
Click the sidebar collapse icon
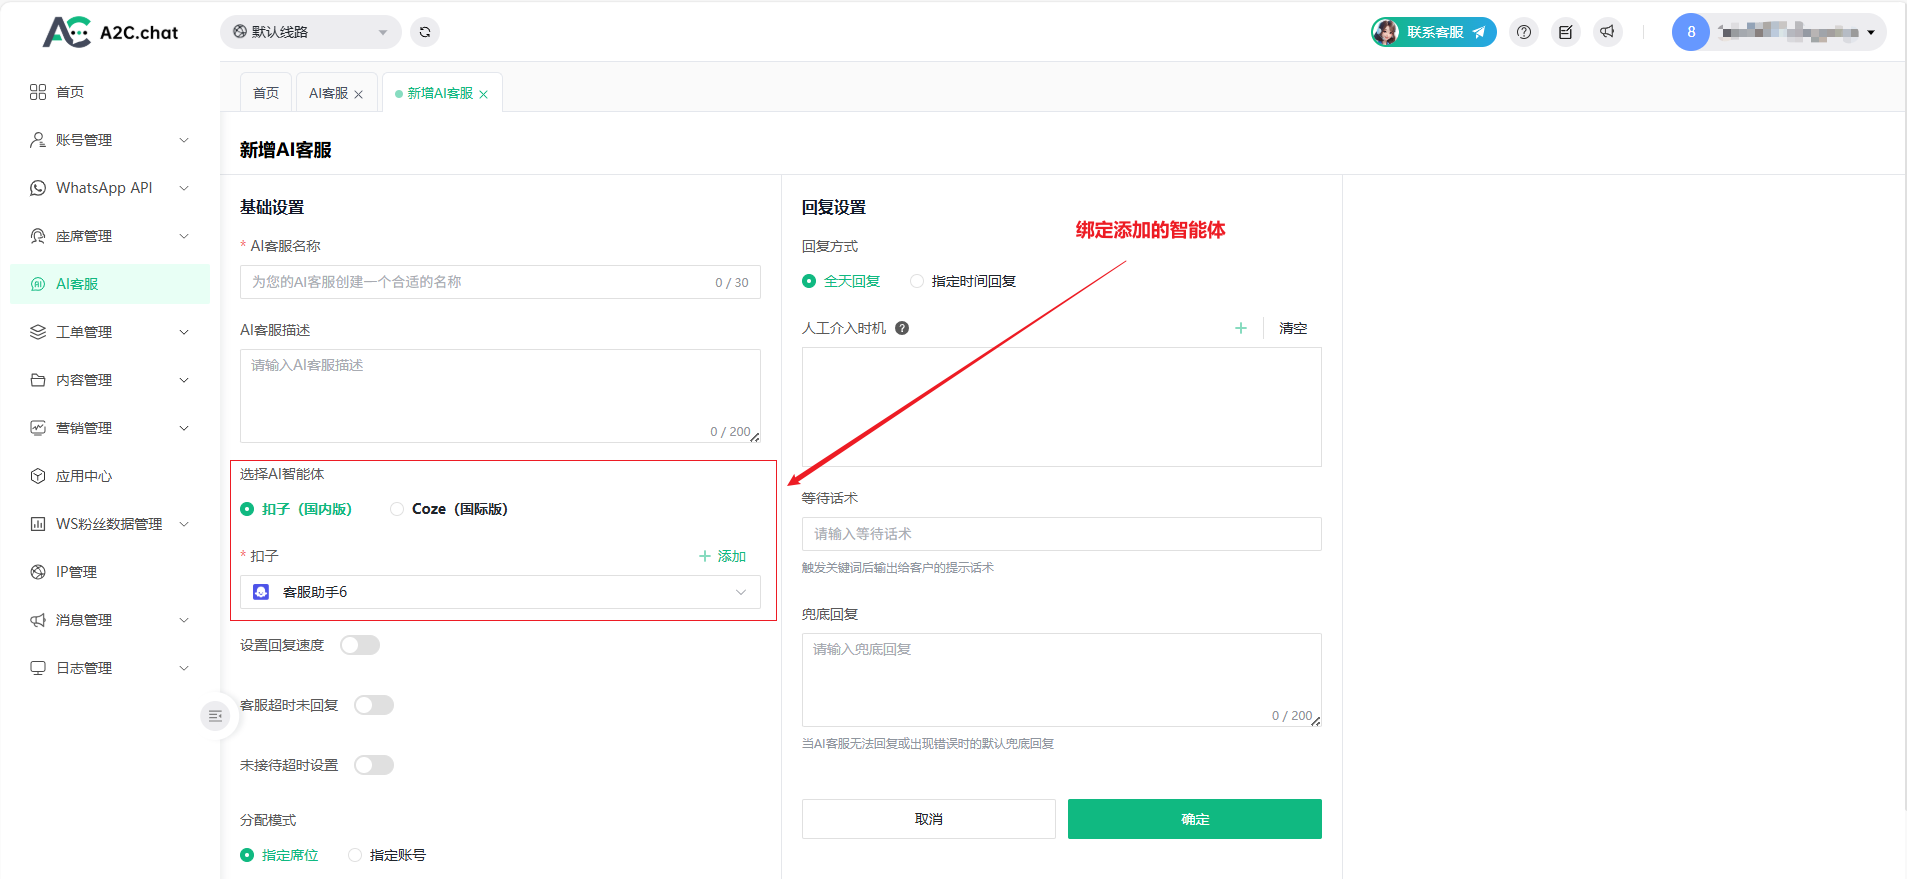(x=215, y=716)
